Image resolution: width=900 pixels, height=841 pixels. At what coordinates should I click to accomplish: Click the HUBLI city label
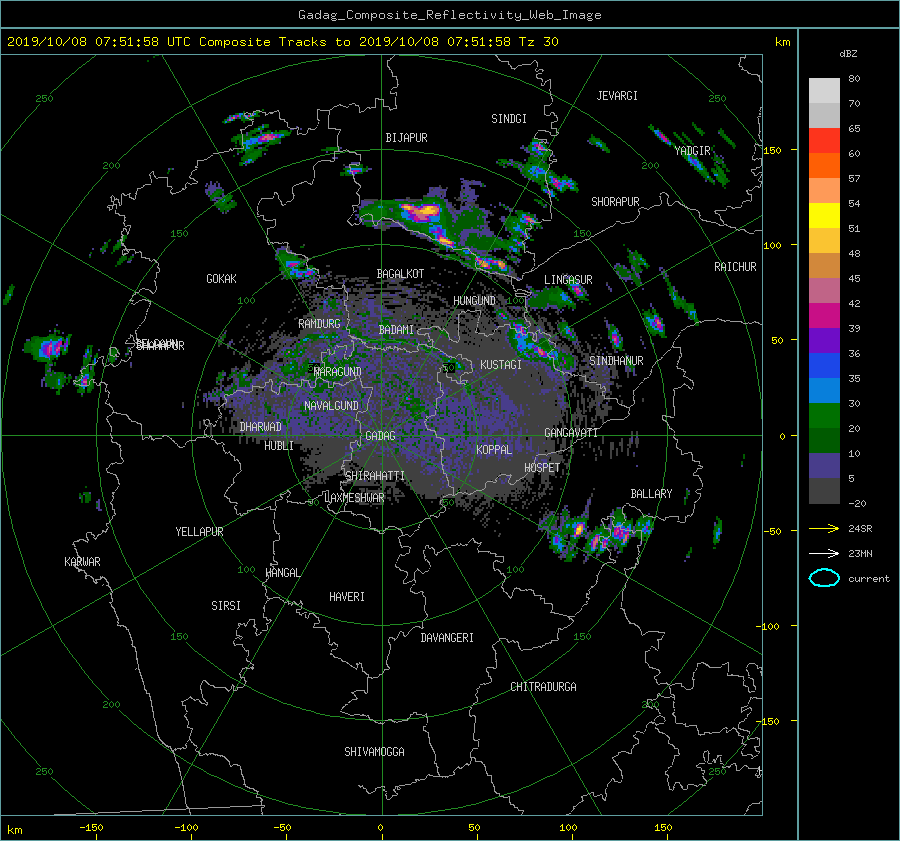[x=278, y=446]
